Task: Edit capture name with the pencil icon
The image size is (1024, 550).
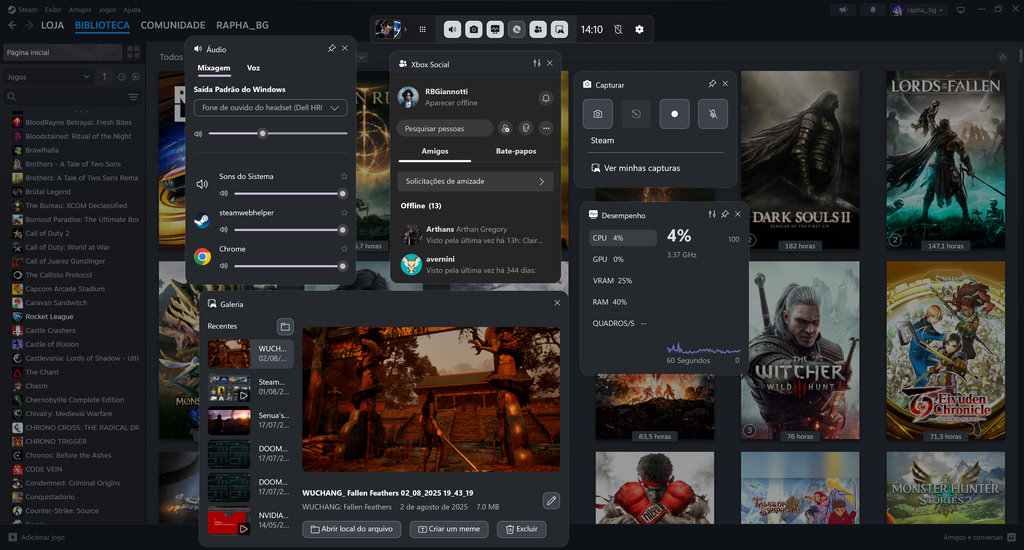Action: pos(551,500)
